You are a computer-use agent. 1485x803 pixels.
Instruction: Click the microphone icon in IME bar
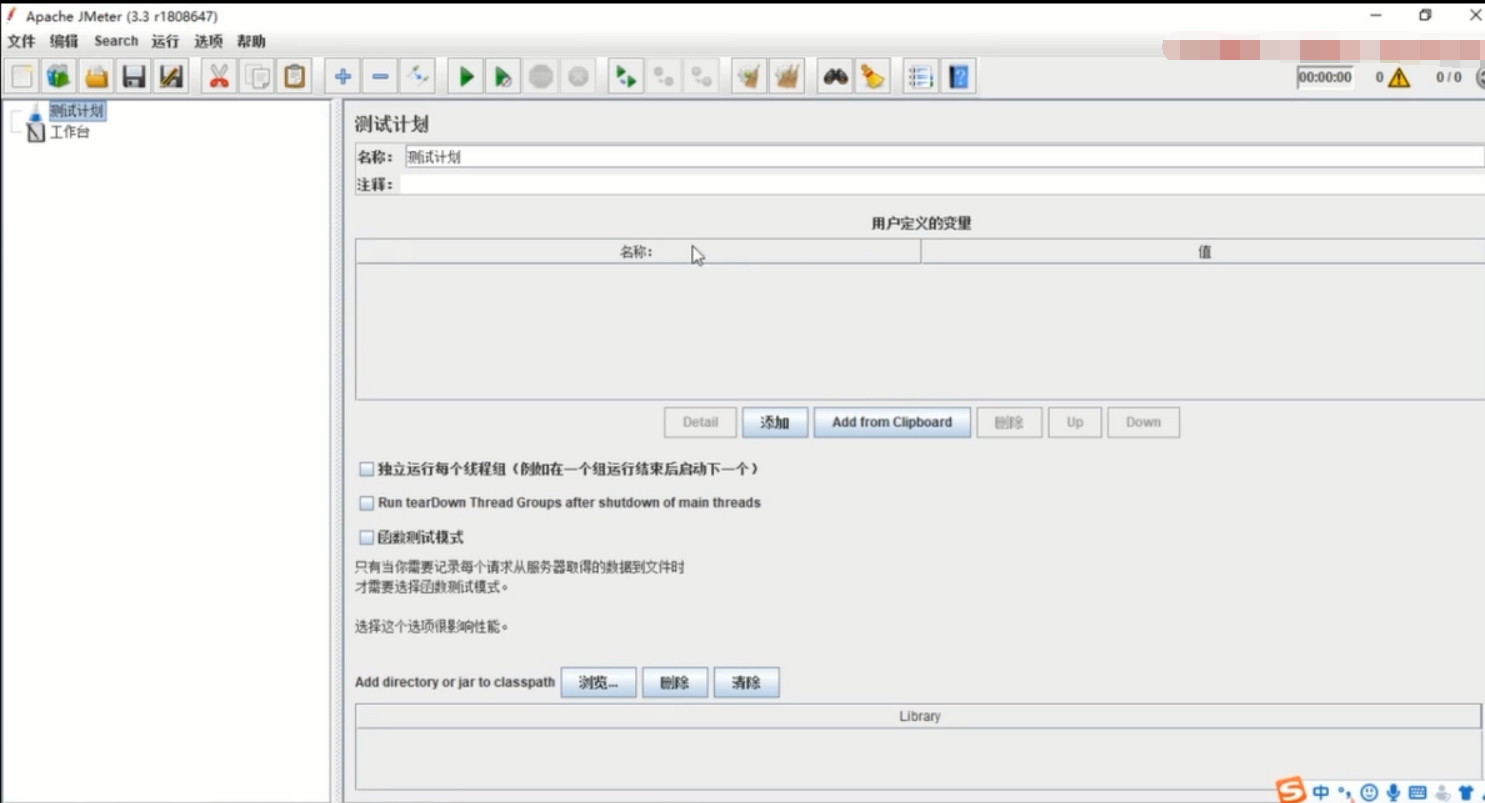[x=1393, y=792]
